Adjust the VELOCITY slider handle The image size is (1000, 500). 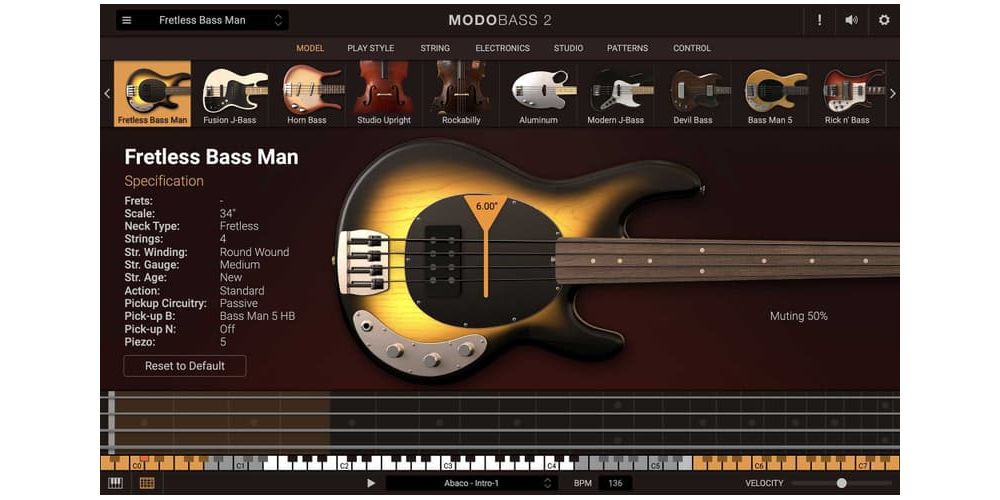[x=842, y=483]
